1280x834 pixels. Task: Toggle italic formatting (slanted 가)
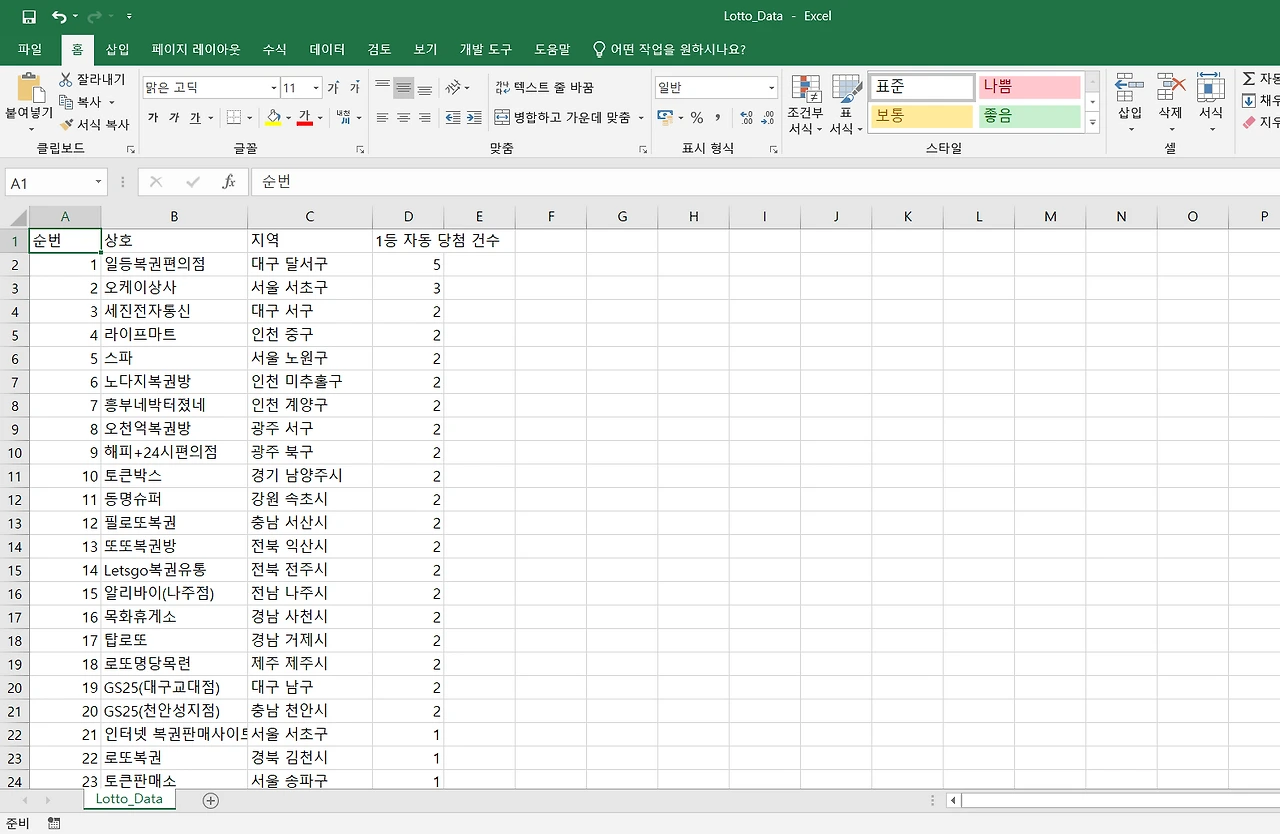(x=174, y=118)
